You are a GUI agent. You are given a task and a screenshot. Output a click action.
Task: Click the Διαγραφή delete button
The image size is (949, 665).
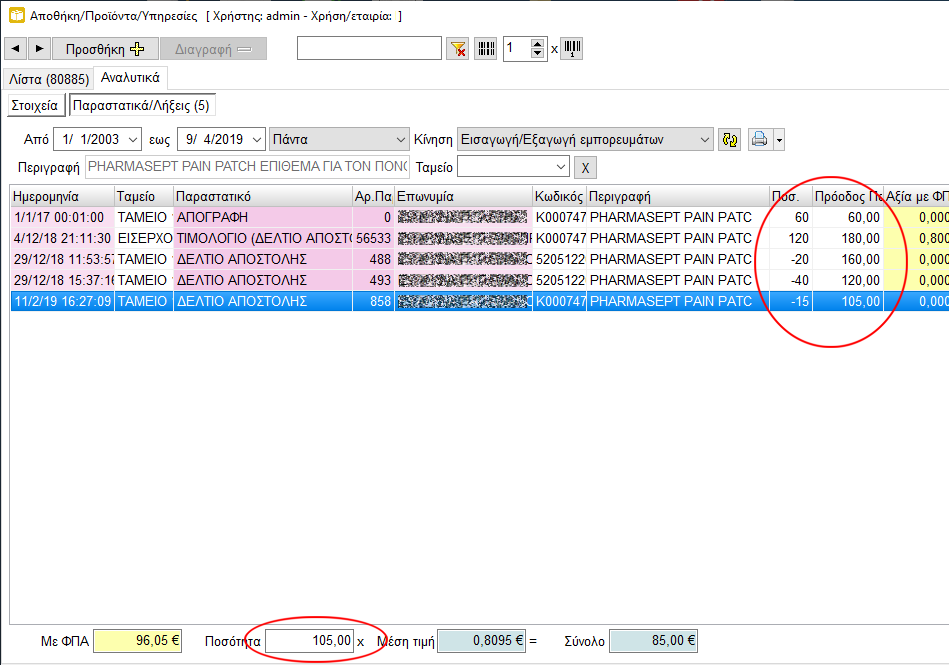point(213,48)
